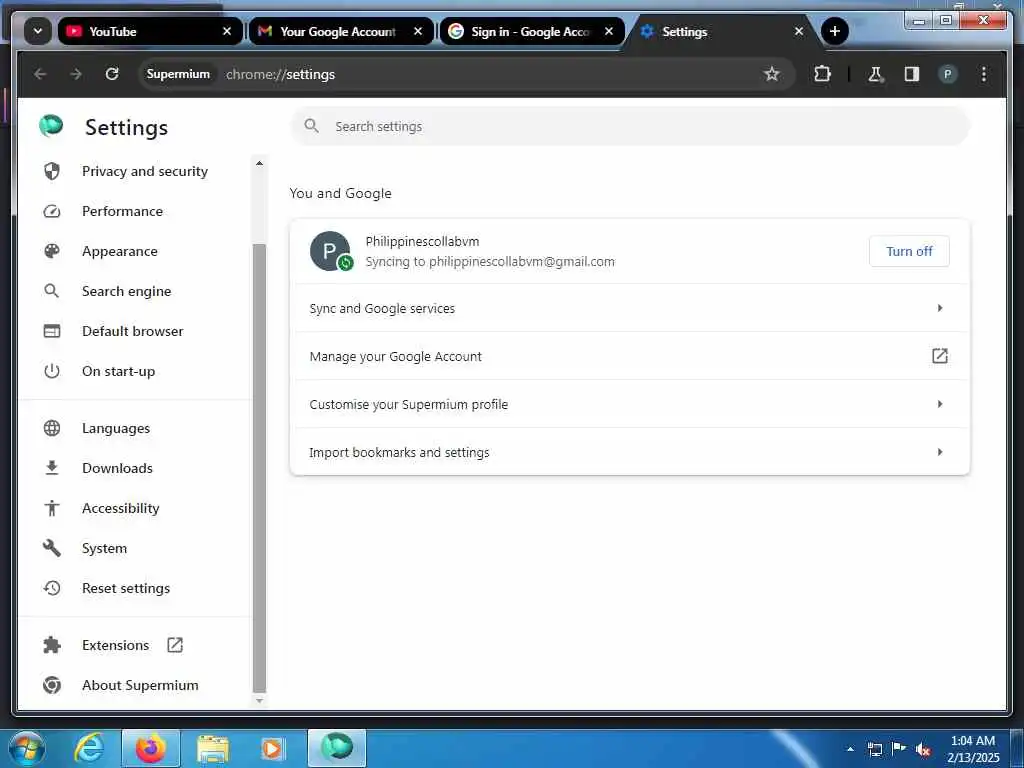
Task: Open Reset settings section
Action: click(x=125, y=588)
